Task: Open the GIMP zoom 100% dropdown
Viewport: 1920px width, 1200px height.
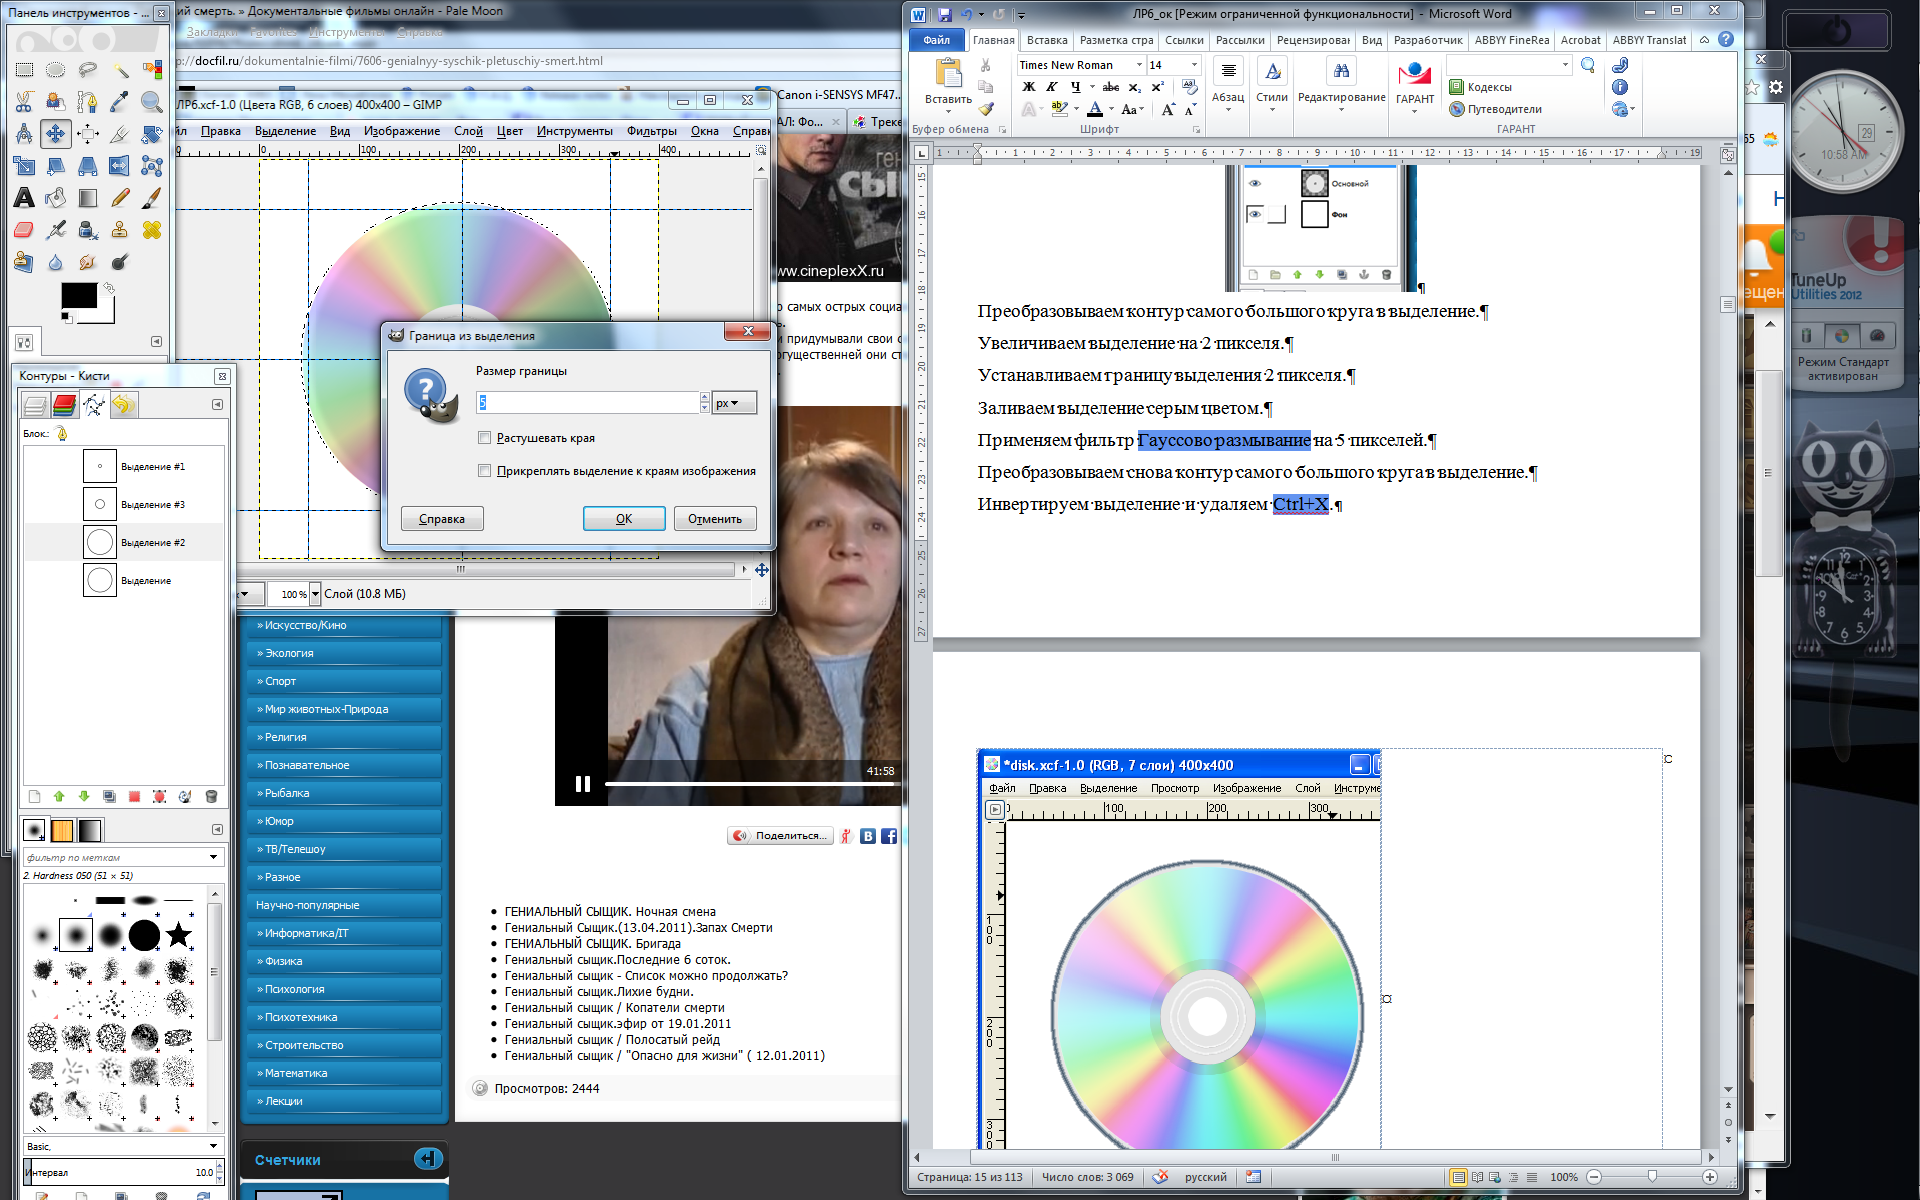Action: 315,594
